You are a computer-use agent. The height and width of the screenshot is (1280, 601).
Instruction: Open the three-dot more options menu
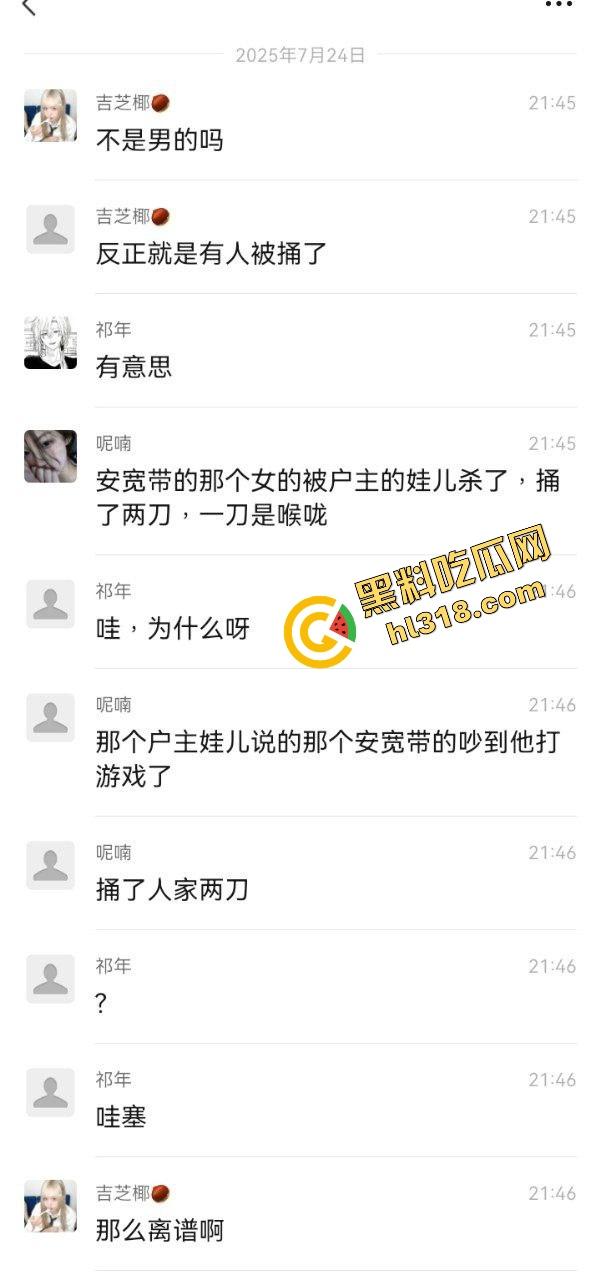pos(559,5)
